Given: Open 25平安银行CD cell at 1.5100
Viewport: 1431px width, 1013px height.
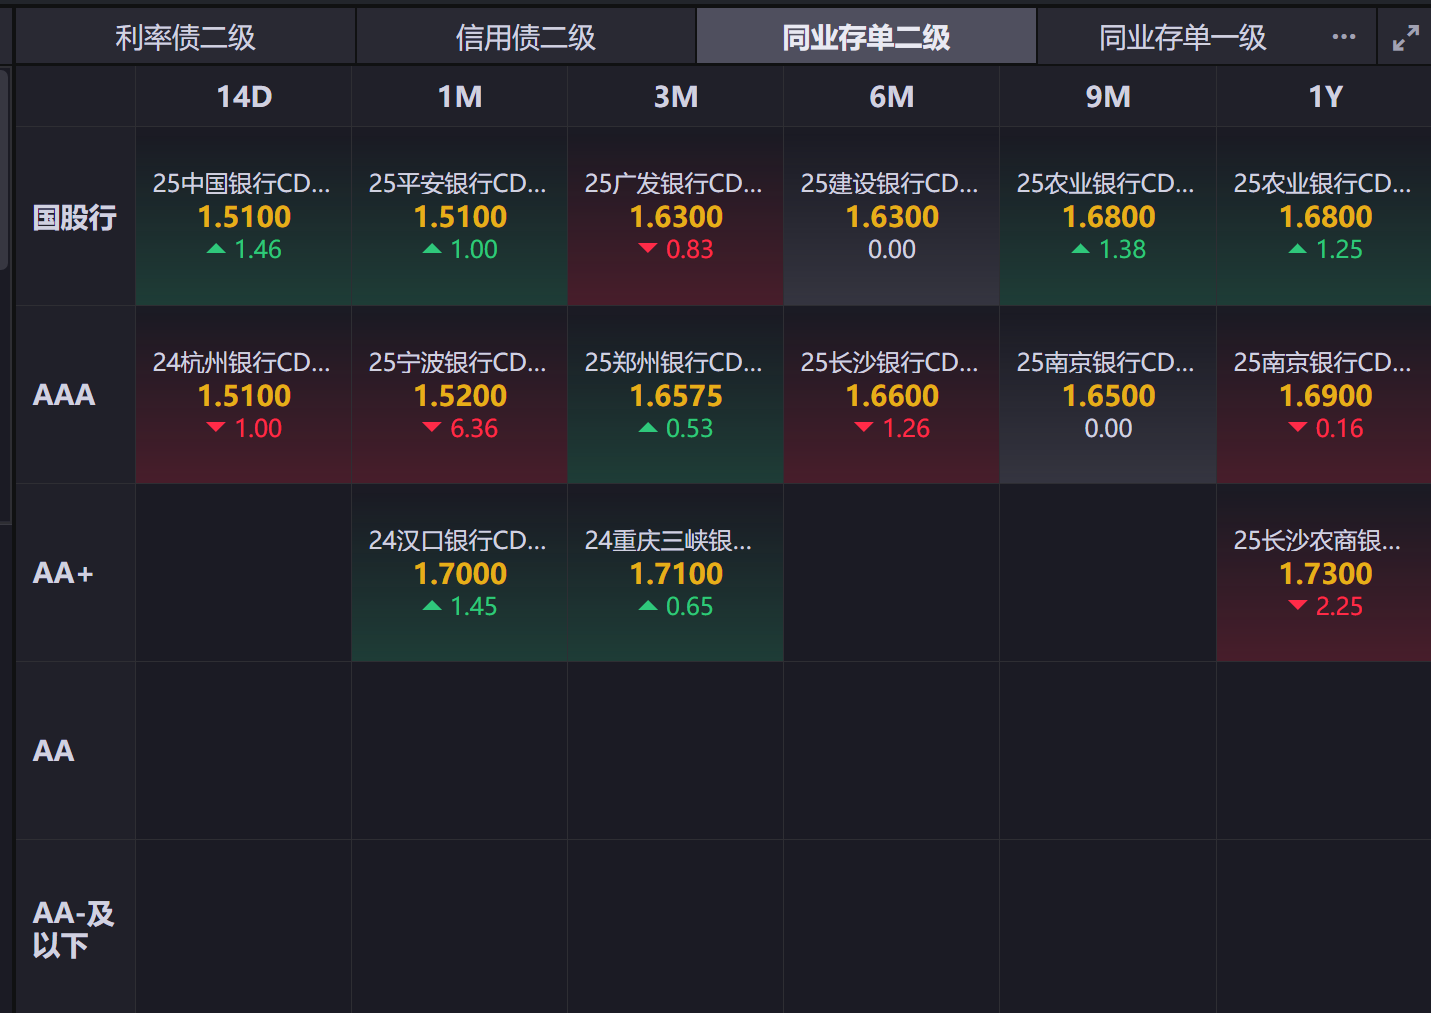Looking at the screenshot, I should 460,216.
